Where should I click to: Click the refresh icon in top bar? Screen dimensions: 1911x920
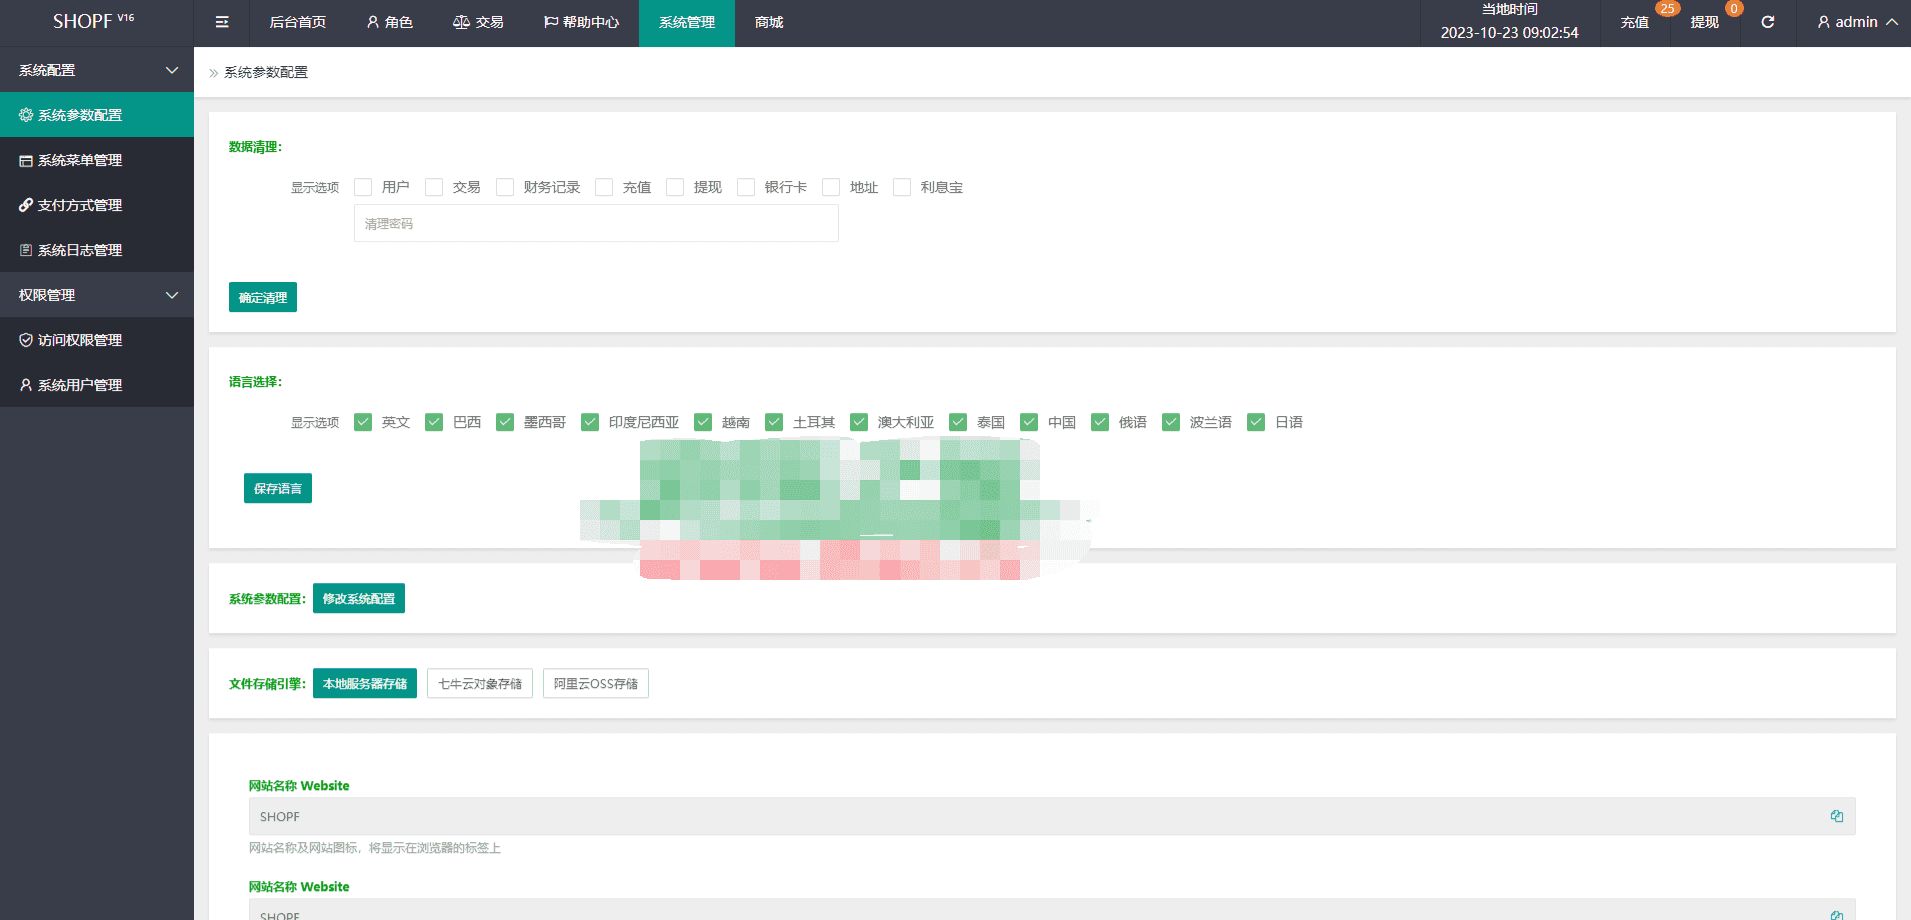1767,22
